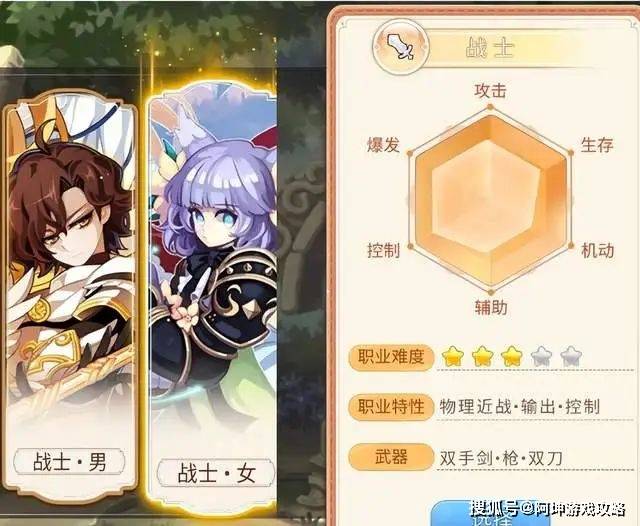The height and width of the screenshot is (526, 640).
Task: Click the sword class icon
Action: pos(401,47)
